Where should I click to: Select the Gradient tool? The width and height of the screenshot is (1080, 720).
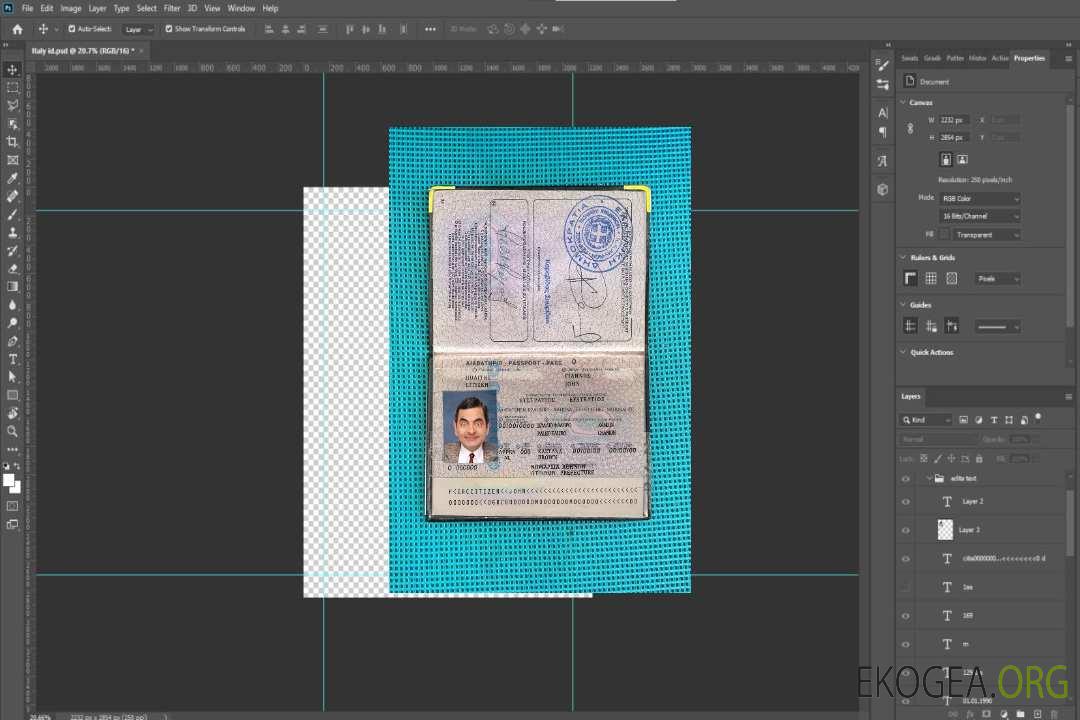(x=12, y=287)
